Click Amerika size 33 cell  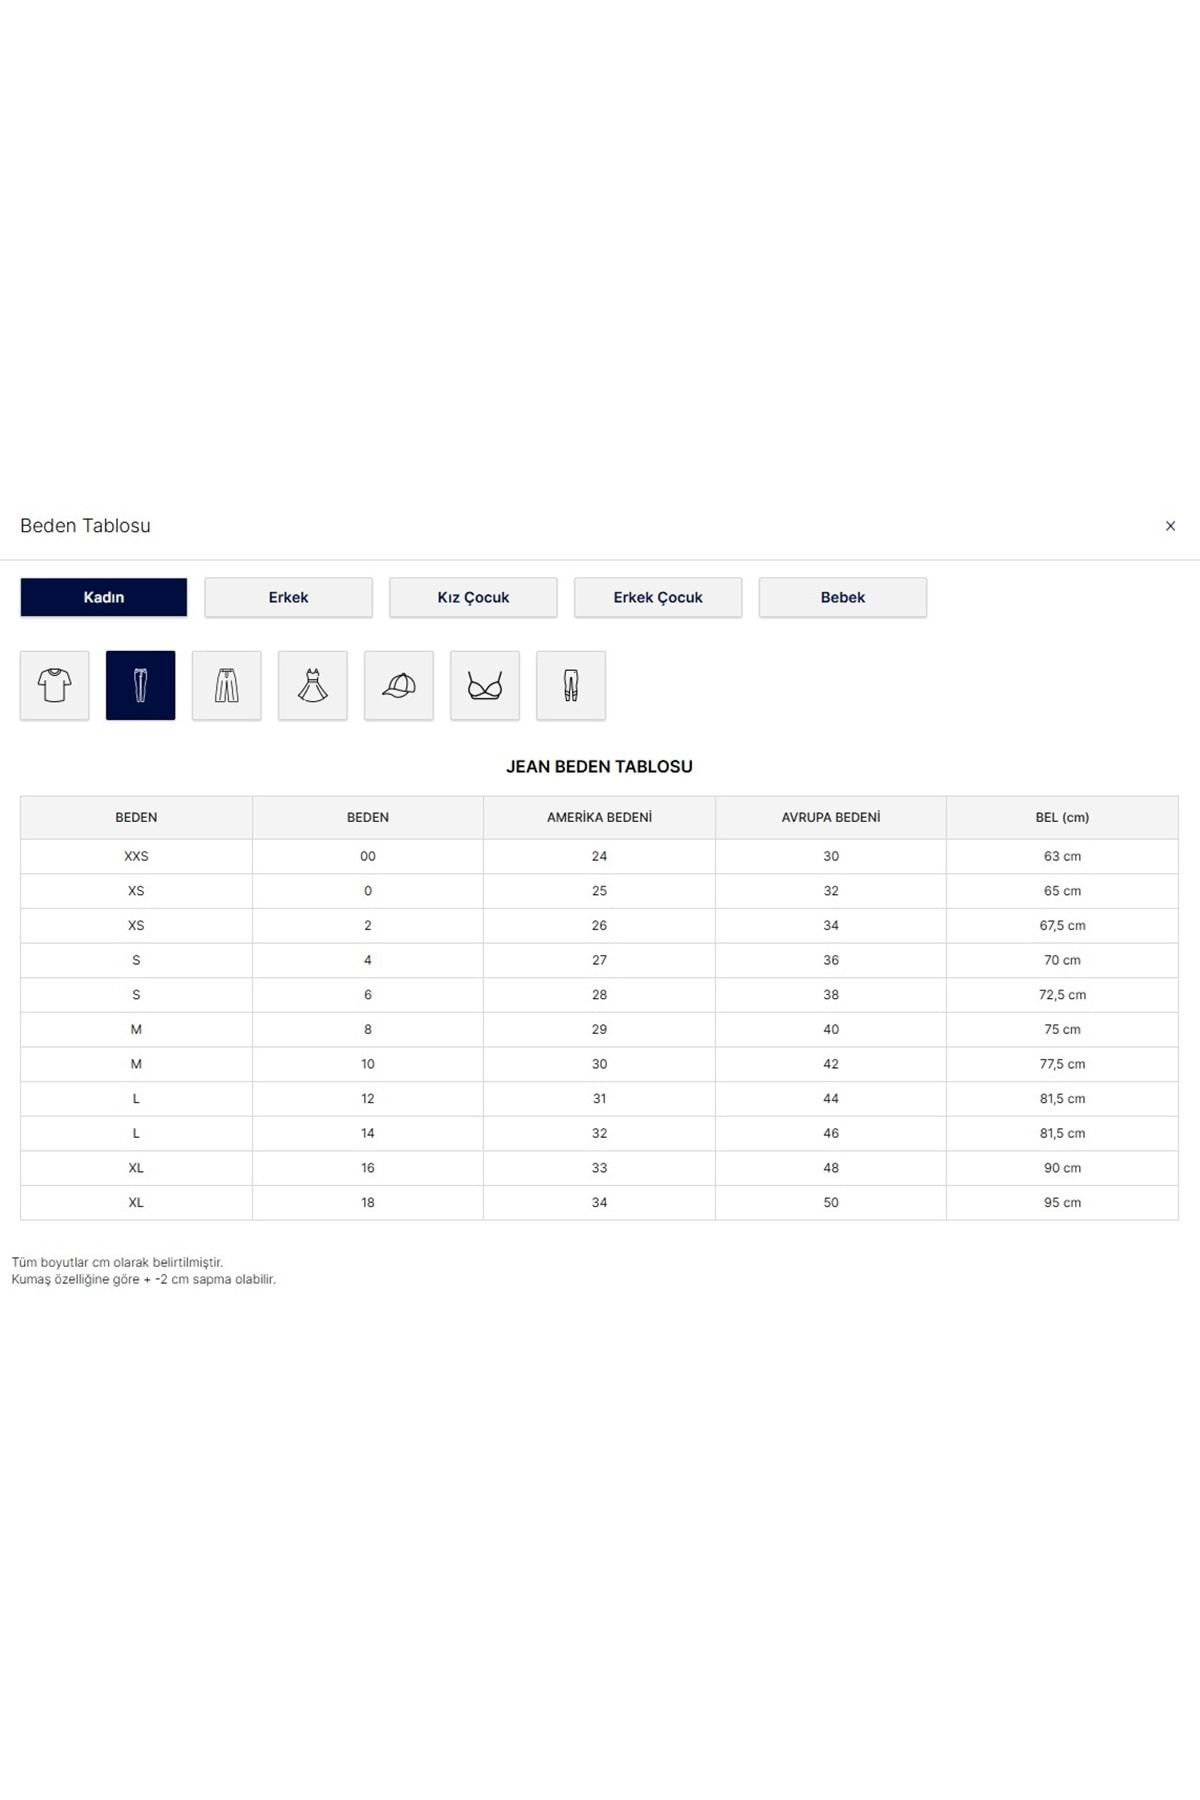click(x=599, y=1168)
